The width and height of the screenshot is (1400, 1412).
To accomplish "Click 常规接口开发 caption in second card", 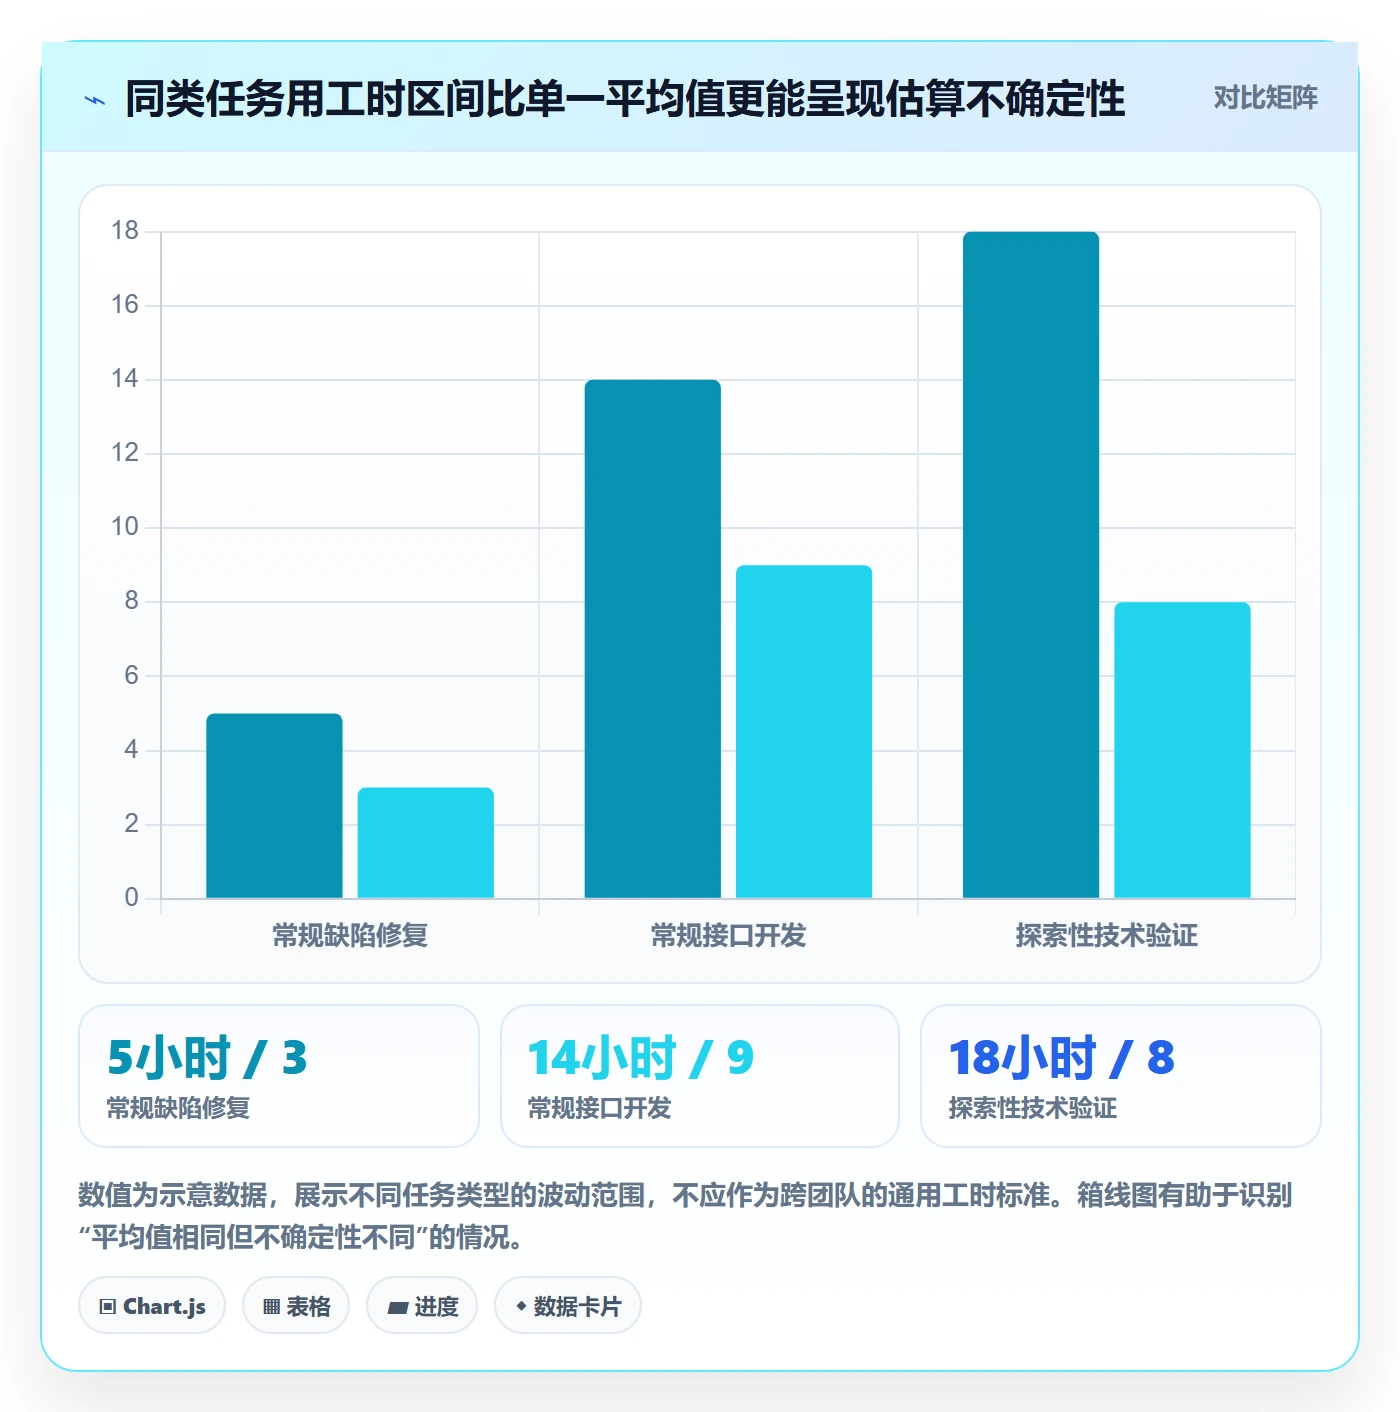I will click(x=599, y=1108).
